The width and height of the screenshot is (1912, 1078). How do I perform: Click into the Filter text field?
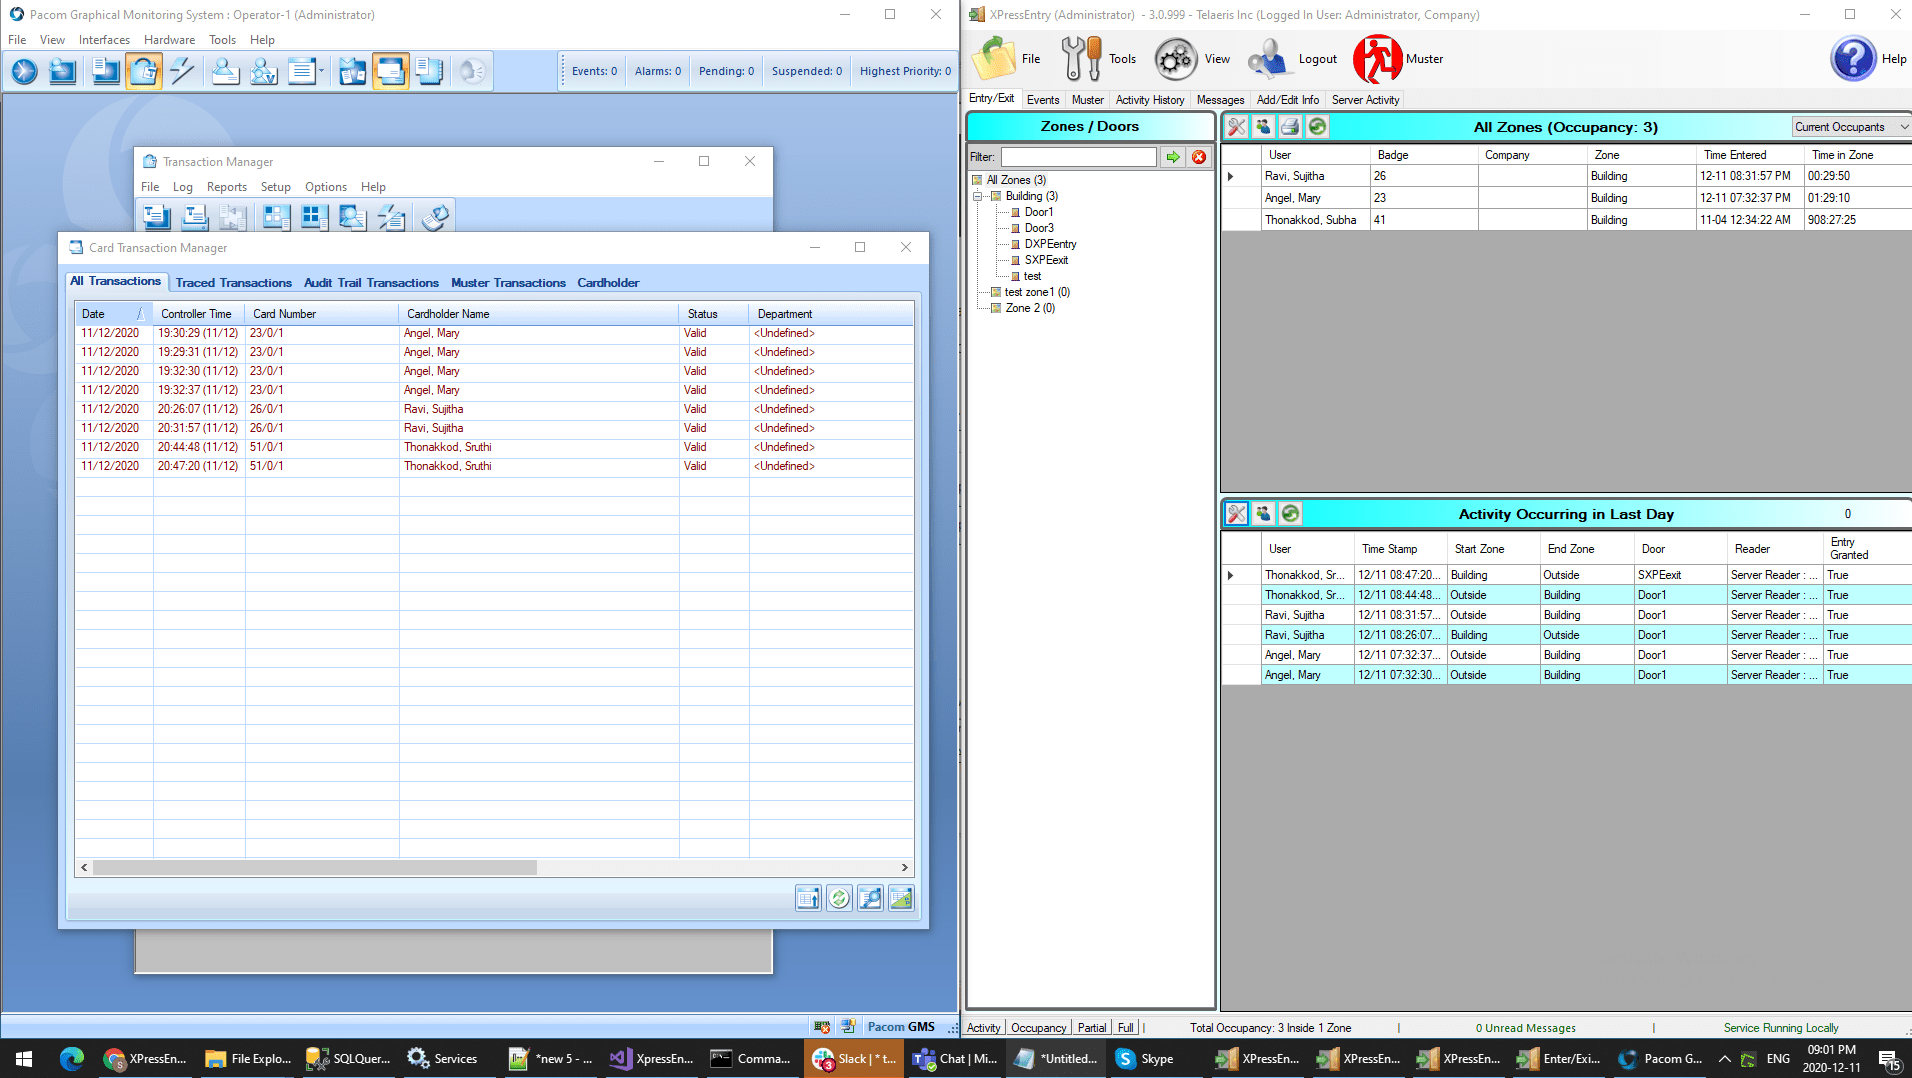[x=1078, y=157]
